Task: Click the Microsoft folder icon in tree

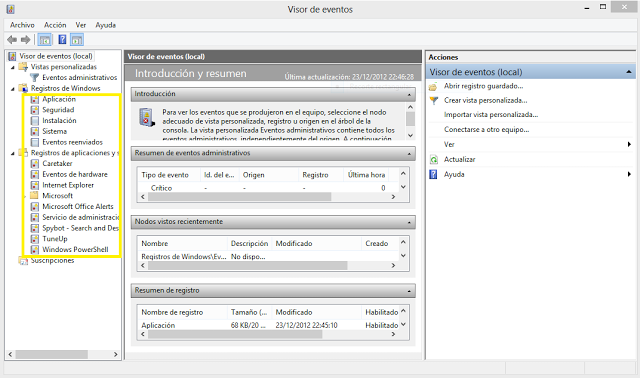Action: point(35,196)
